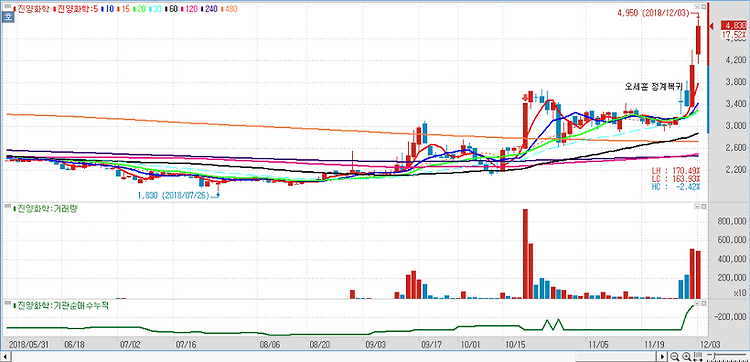Click the 800,000 volume axis label

(x=732, y=221)
